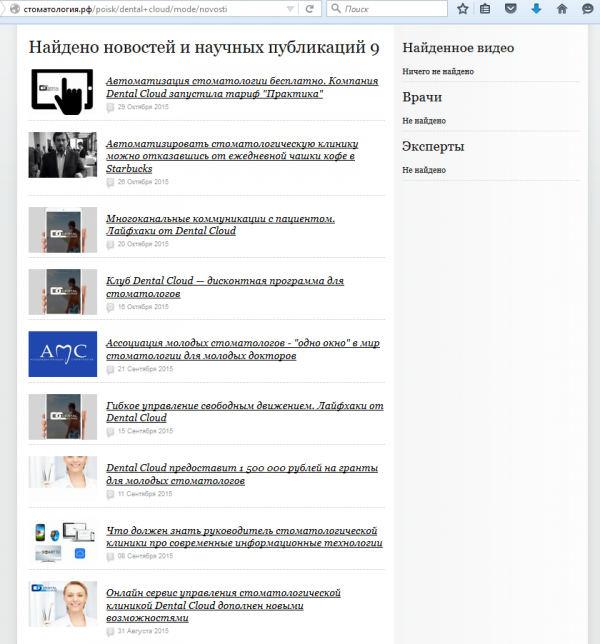Click Не найдено text under Эксперты

424,170
